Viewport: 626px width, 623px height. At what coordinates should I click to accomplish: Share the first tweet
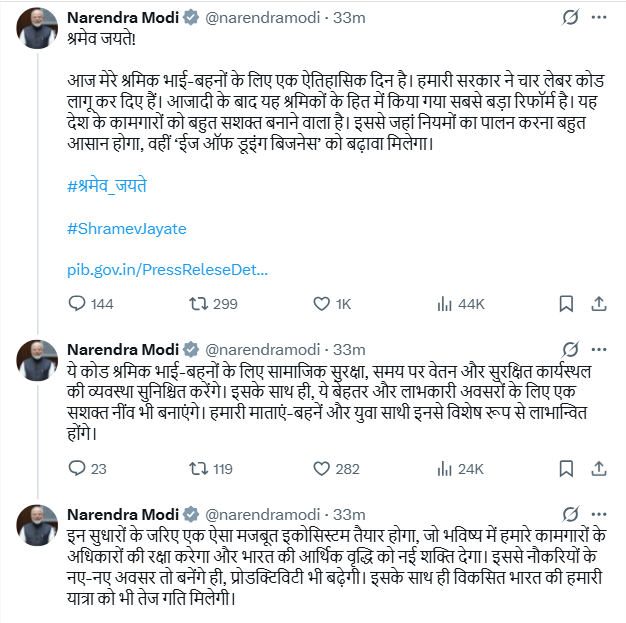point(598,304)
